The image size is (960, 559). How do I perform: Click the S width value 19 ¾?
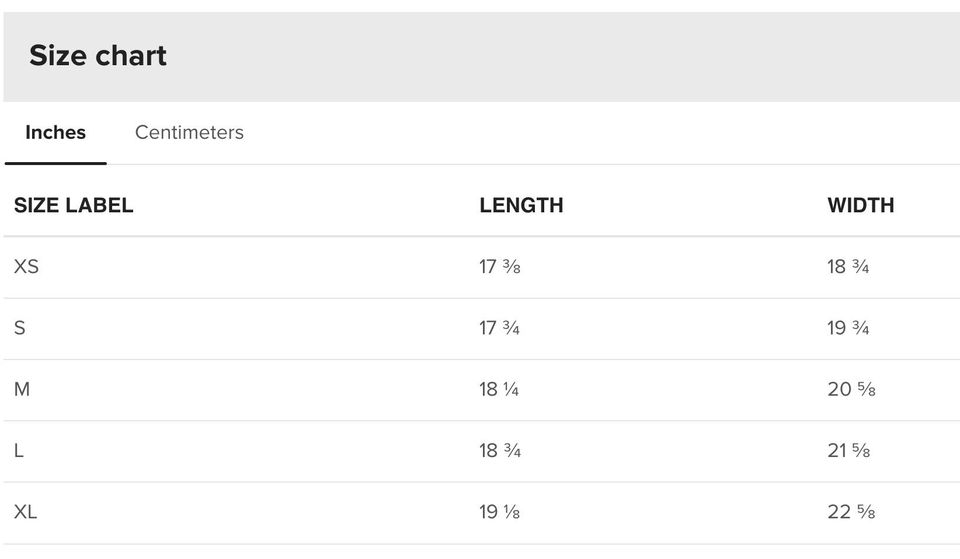pos(848,328)
